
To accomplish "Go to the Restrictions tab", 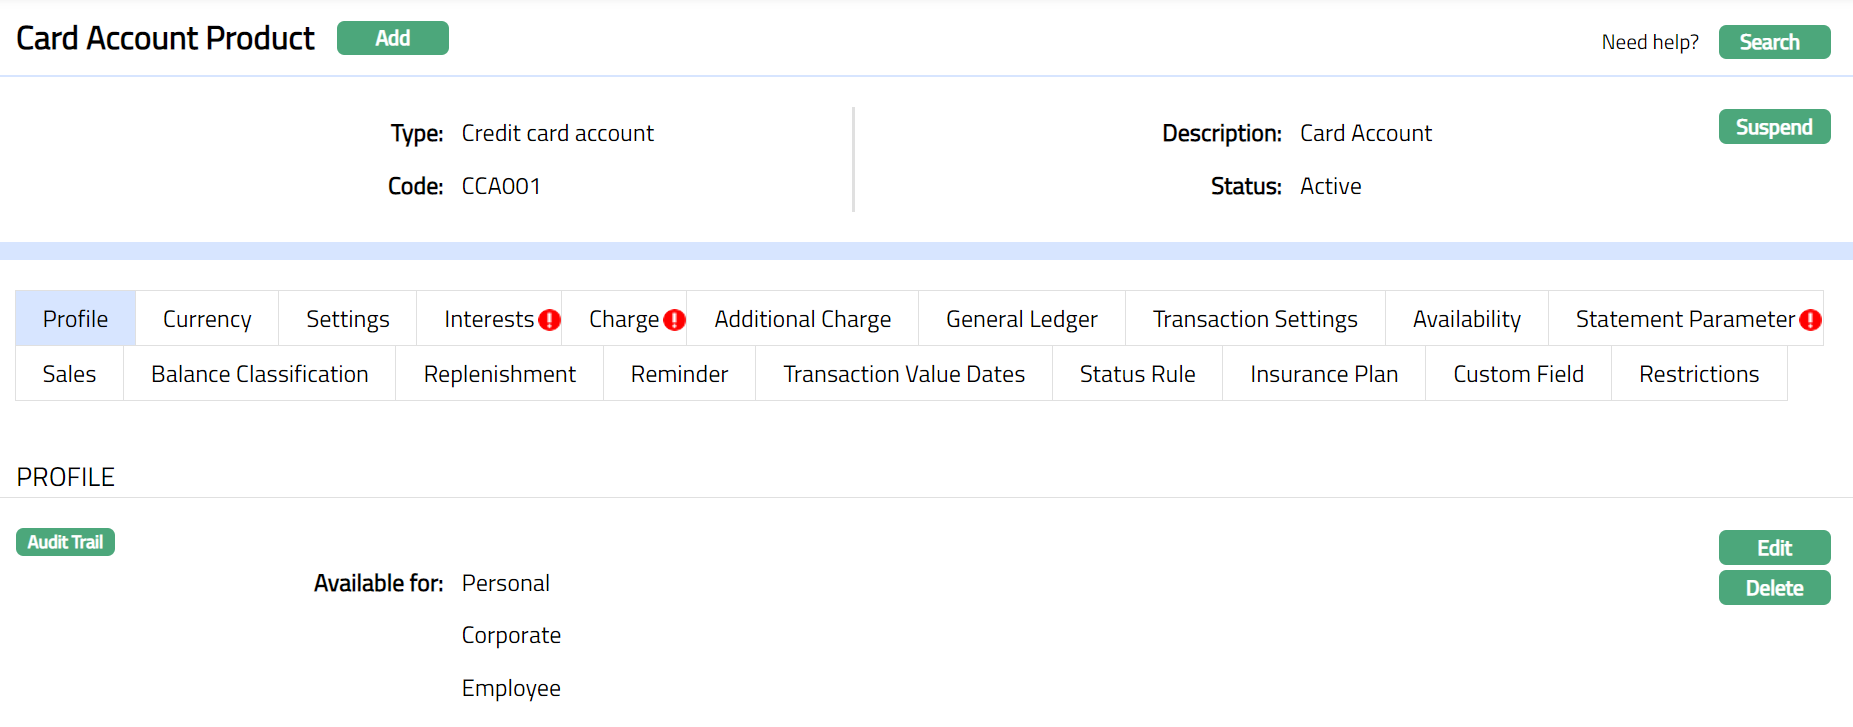I will click(1698, 374).
